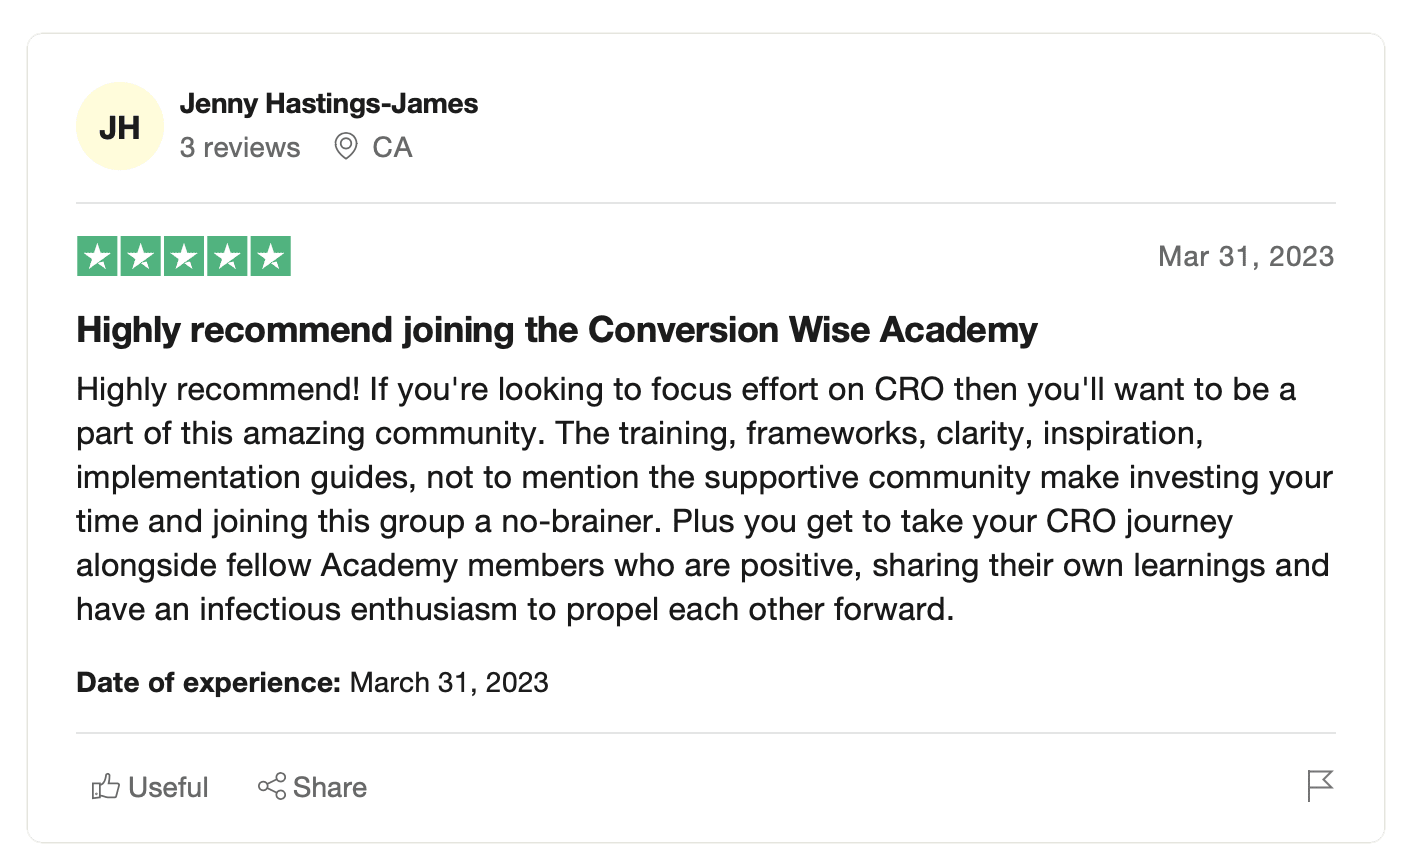The height and width of the screenshot is (866, 1422).
Task: Select the fourth green rating star
Action: 227,257
